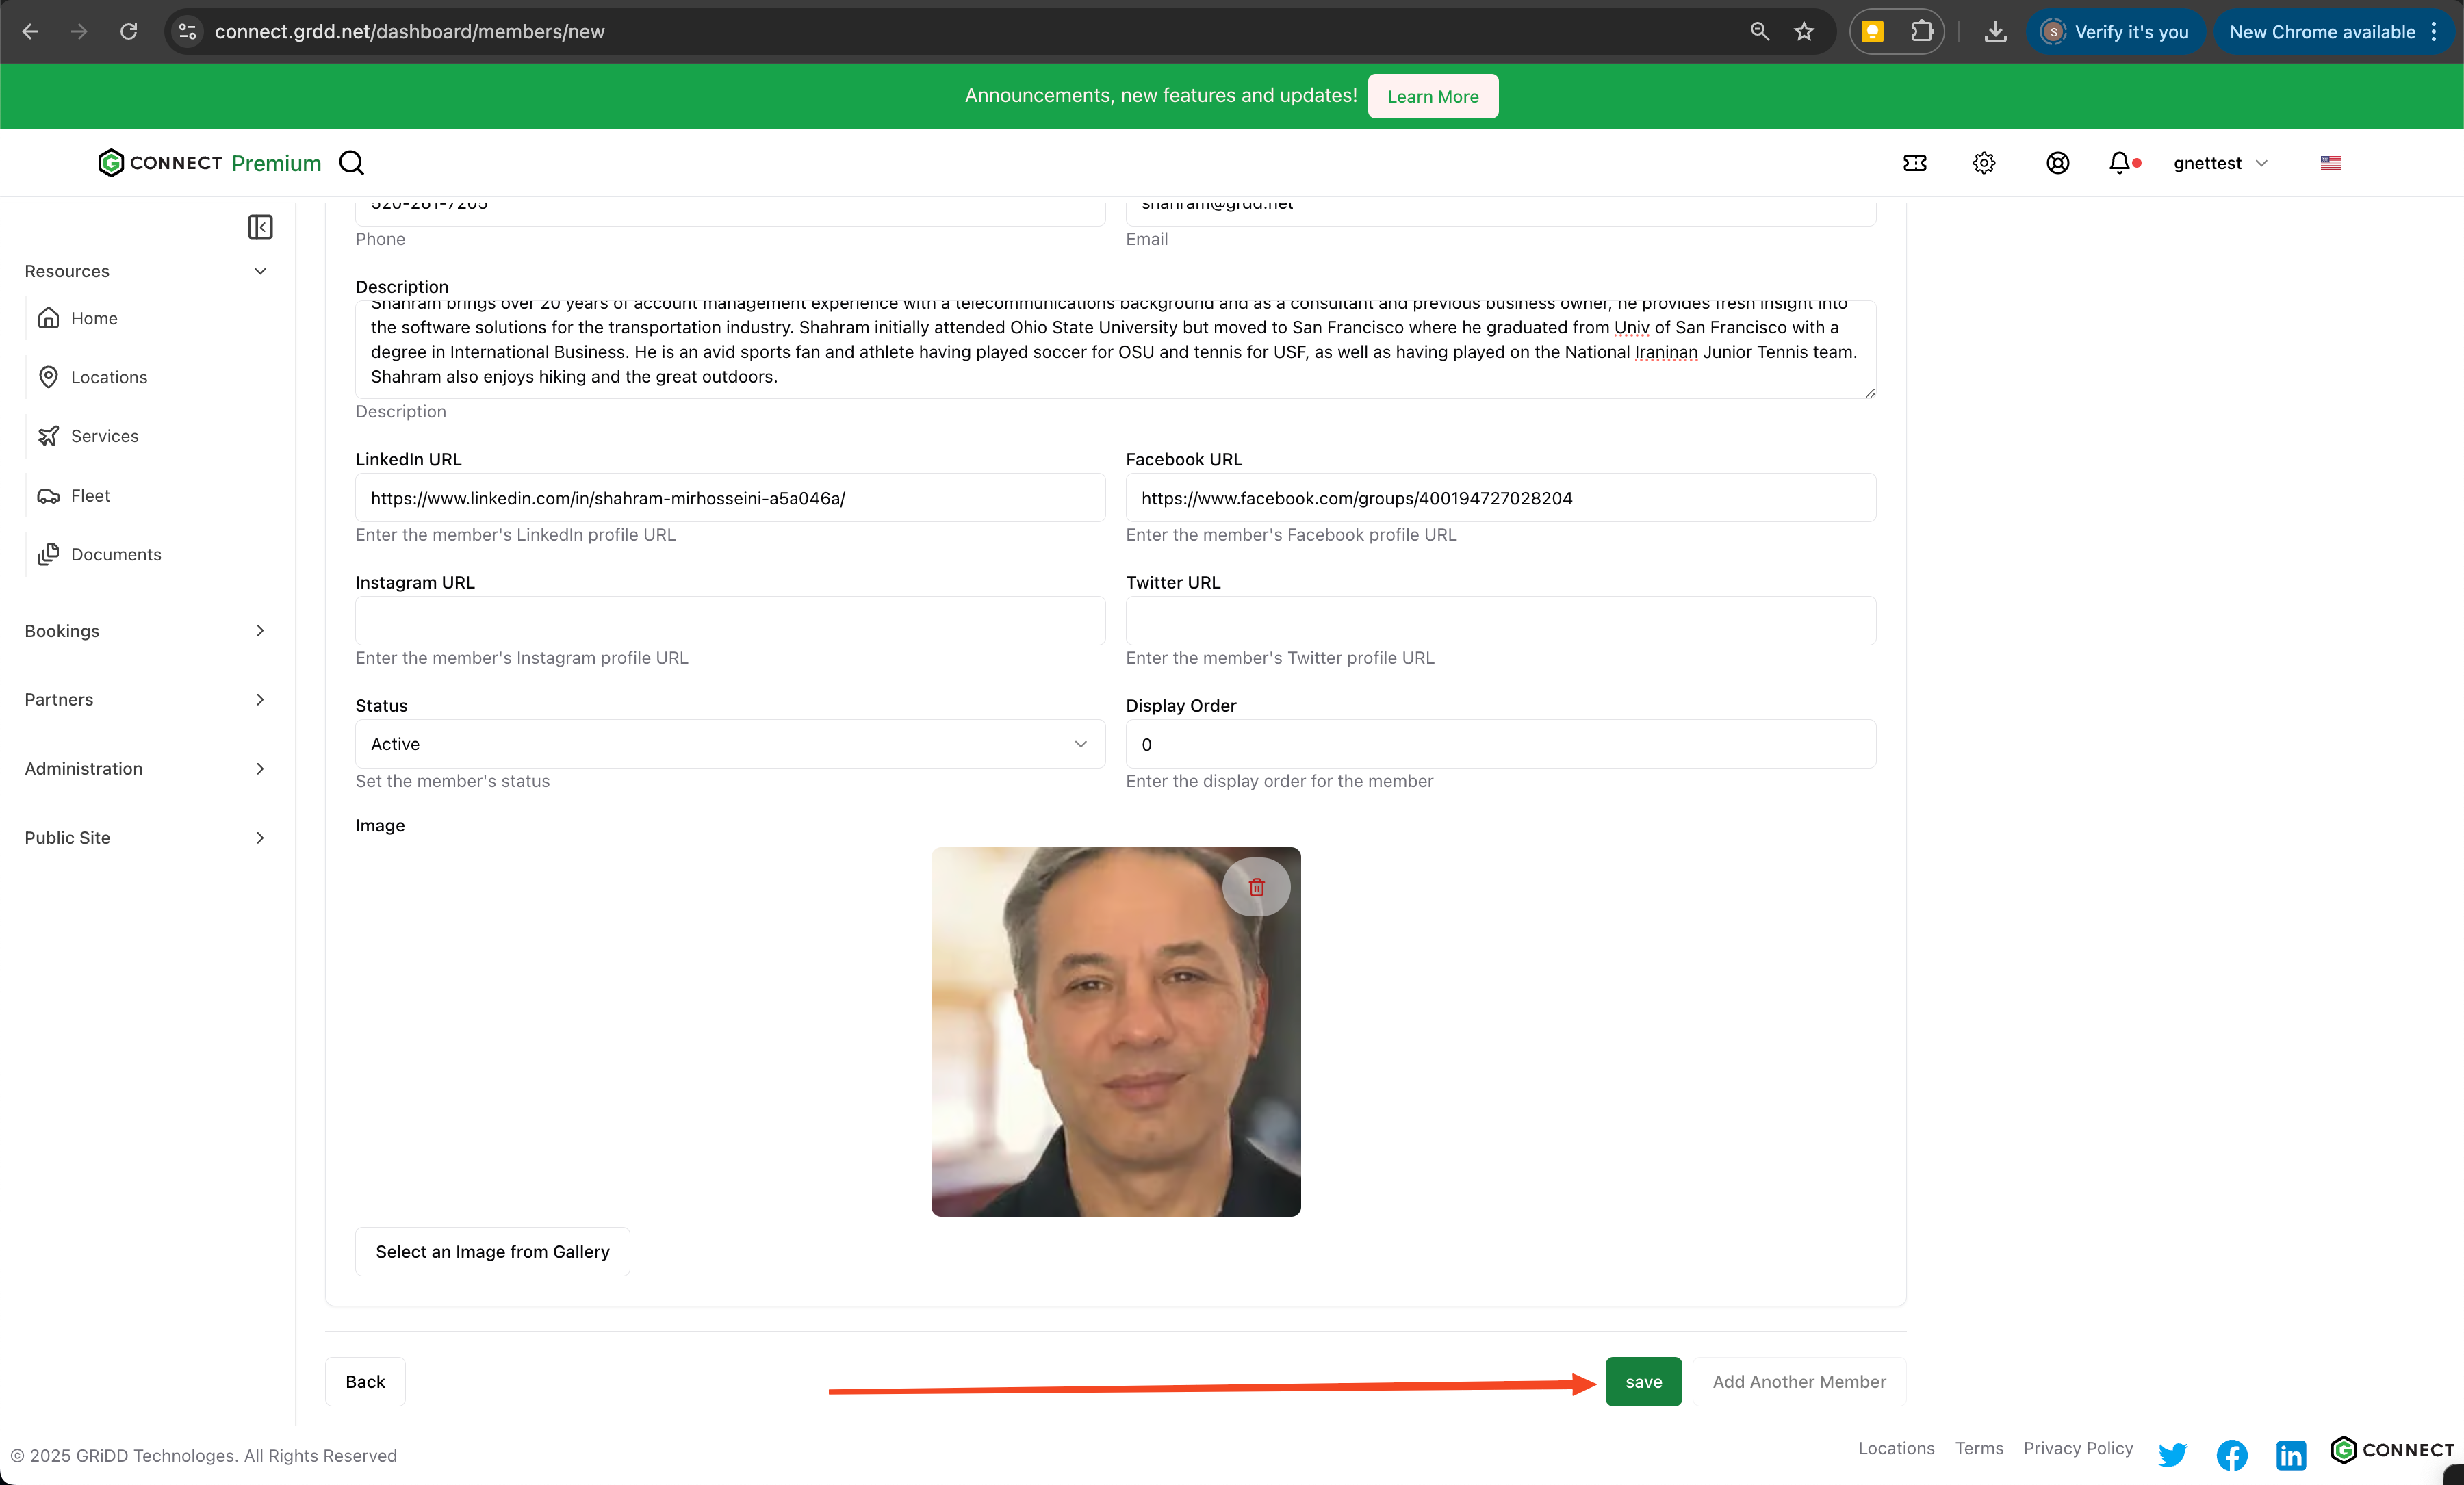Expand the Administration sidebar section

click(145, 768)
